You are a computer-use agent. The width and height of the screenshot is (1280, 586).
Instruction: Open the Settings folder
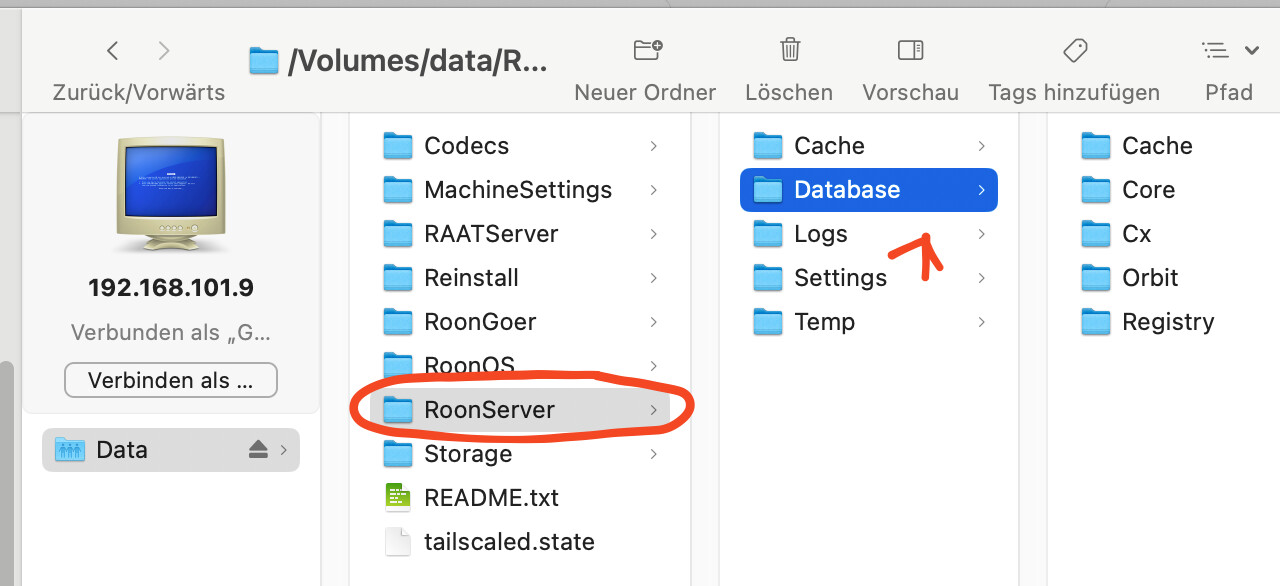[839, 278]
